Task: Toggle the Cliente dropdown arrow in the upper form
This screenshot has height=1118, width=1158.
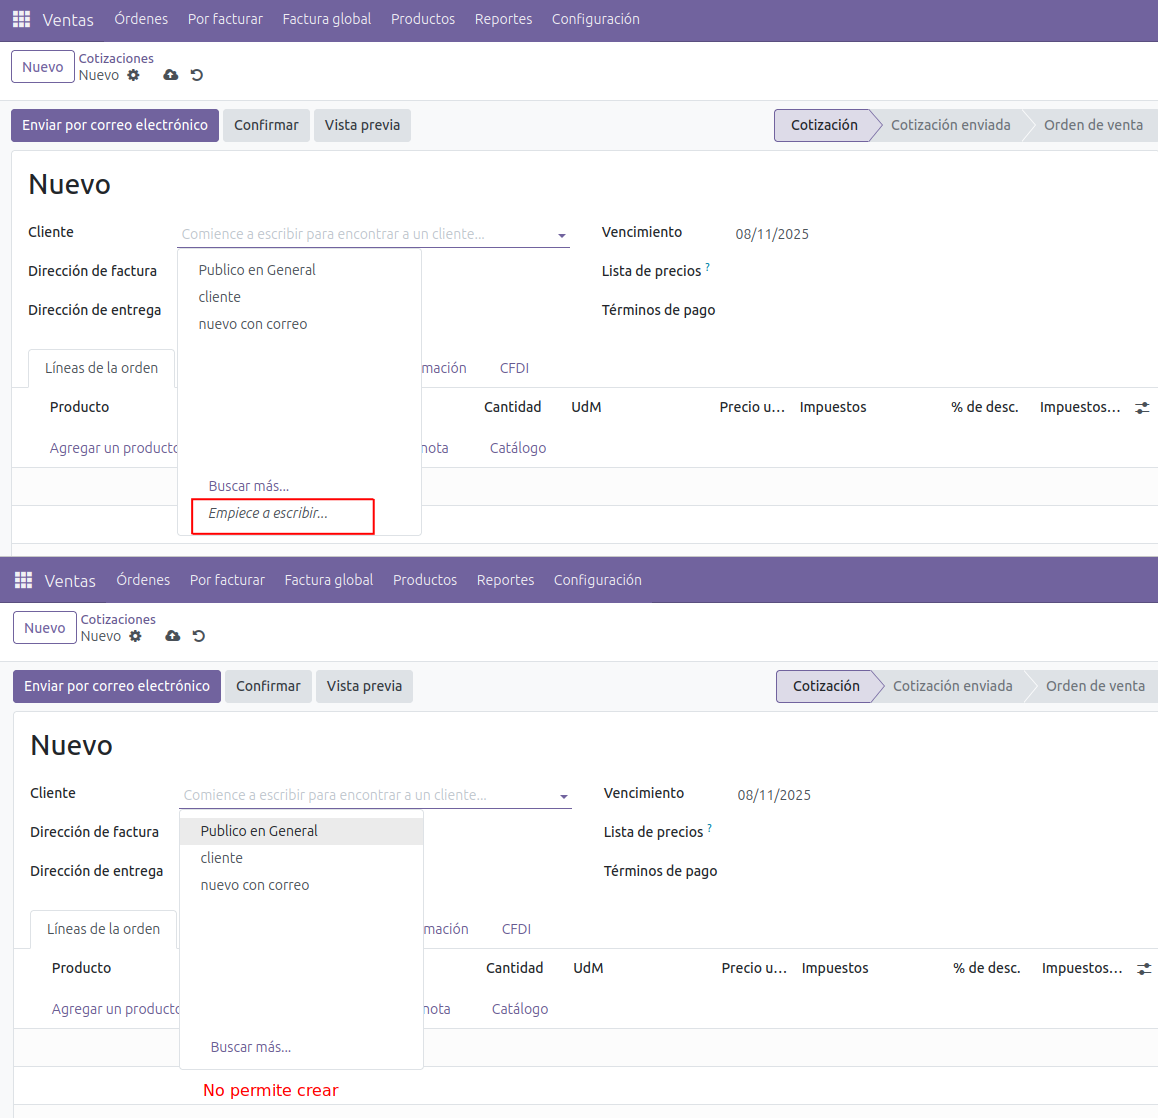Action: 562,236
